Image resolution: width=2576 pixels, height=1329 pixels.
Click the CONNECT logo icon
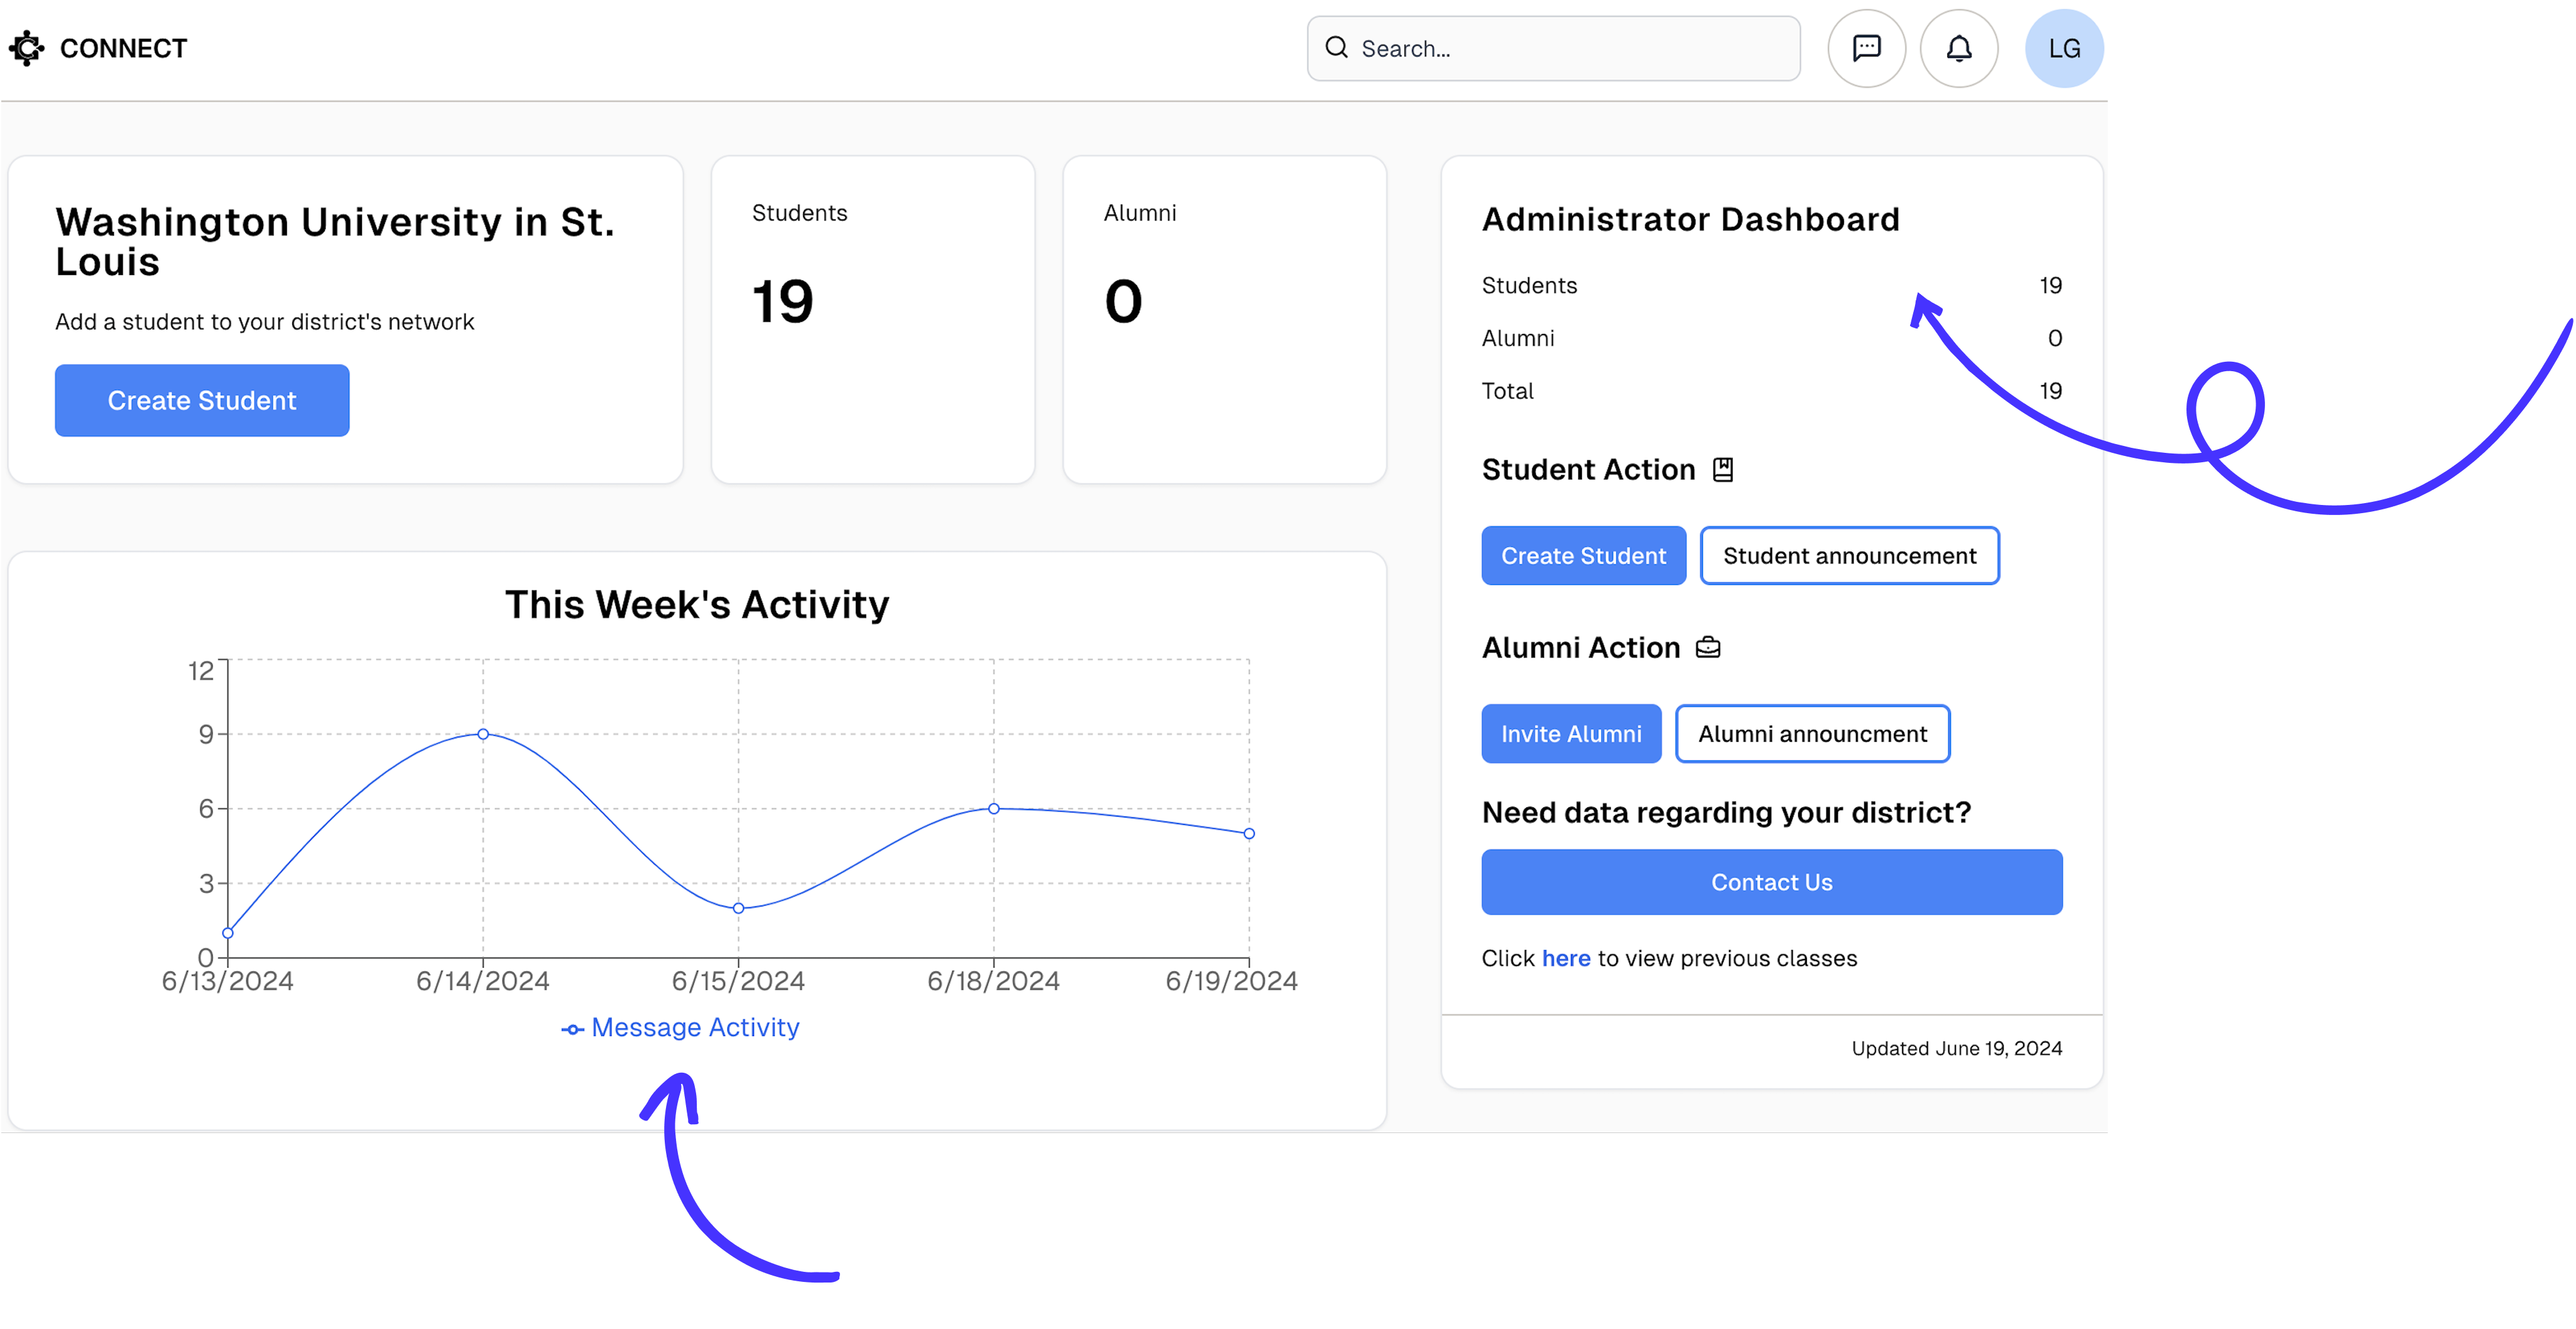26,48
